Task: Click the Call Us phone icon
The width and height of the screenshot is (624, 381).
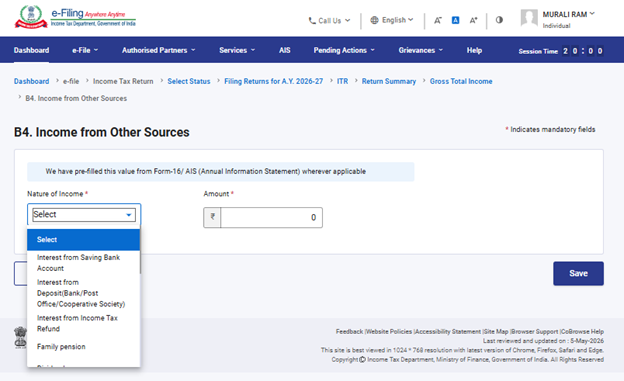Action: 312,20
